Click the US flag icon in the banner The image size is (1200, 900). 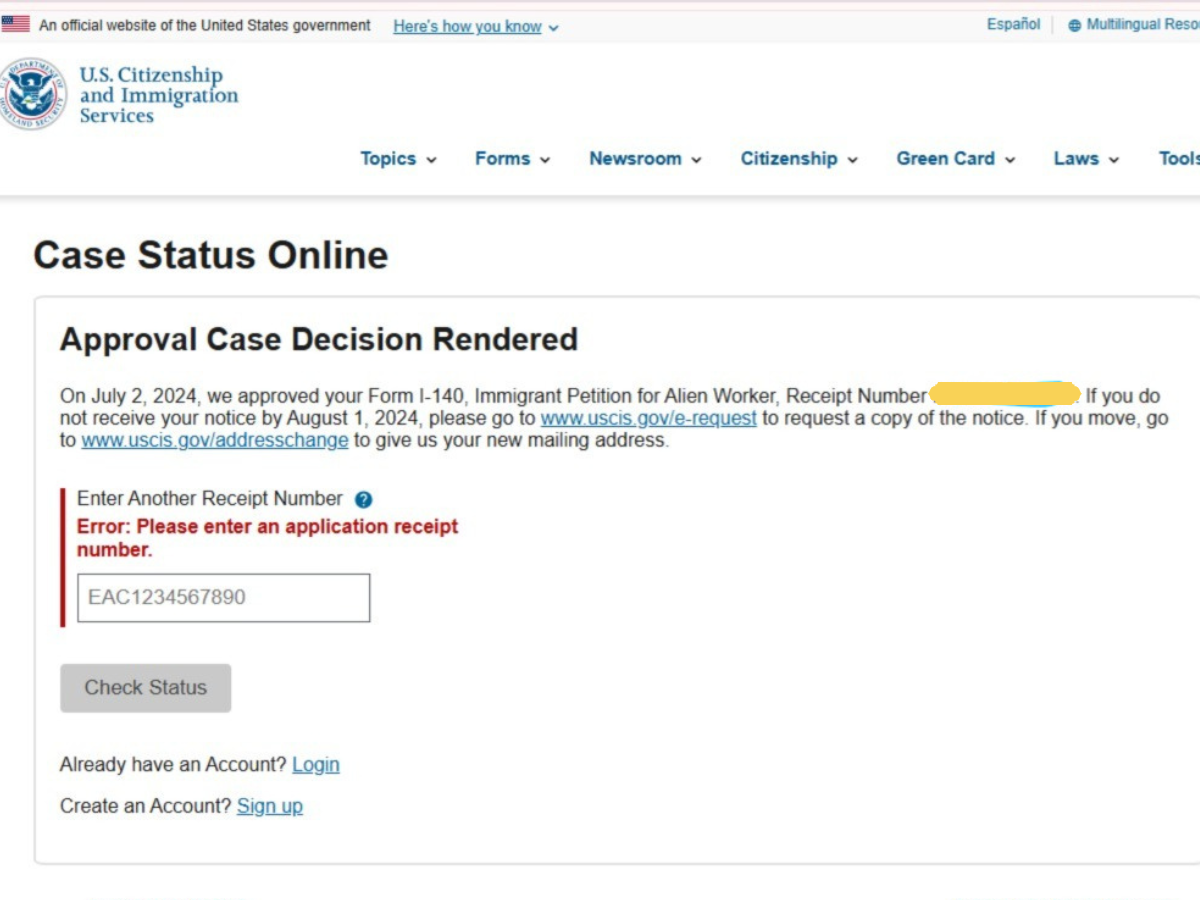point(16,25)
